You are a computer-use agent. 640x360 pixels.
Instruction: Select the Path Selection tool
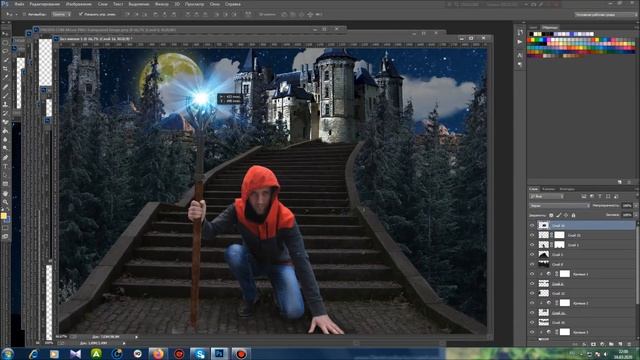[x=5, y=175]
